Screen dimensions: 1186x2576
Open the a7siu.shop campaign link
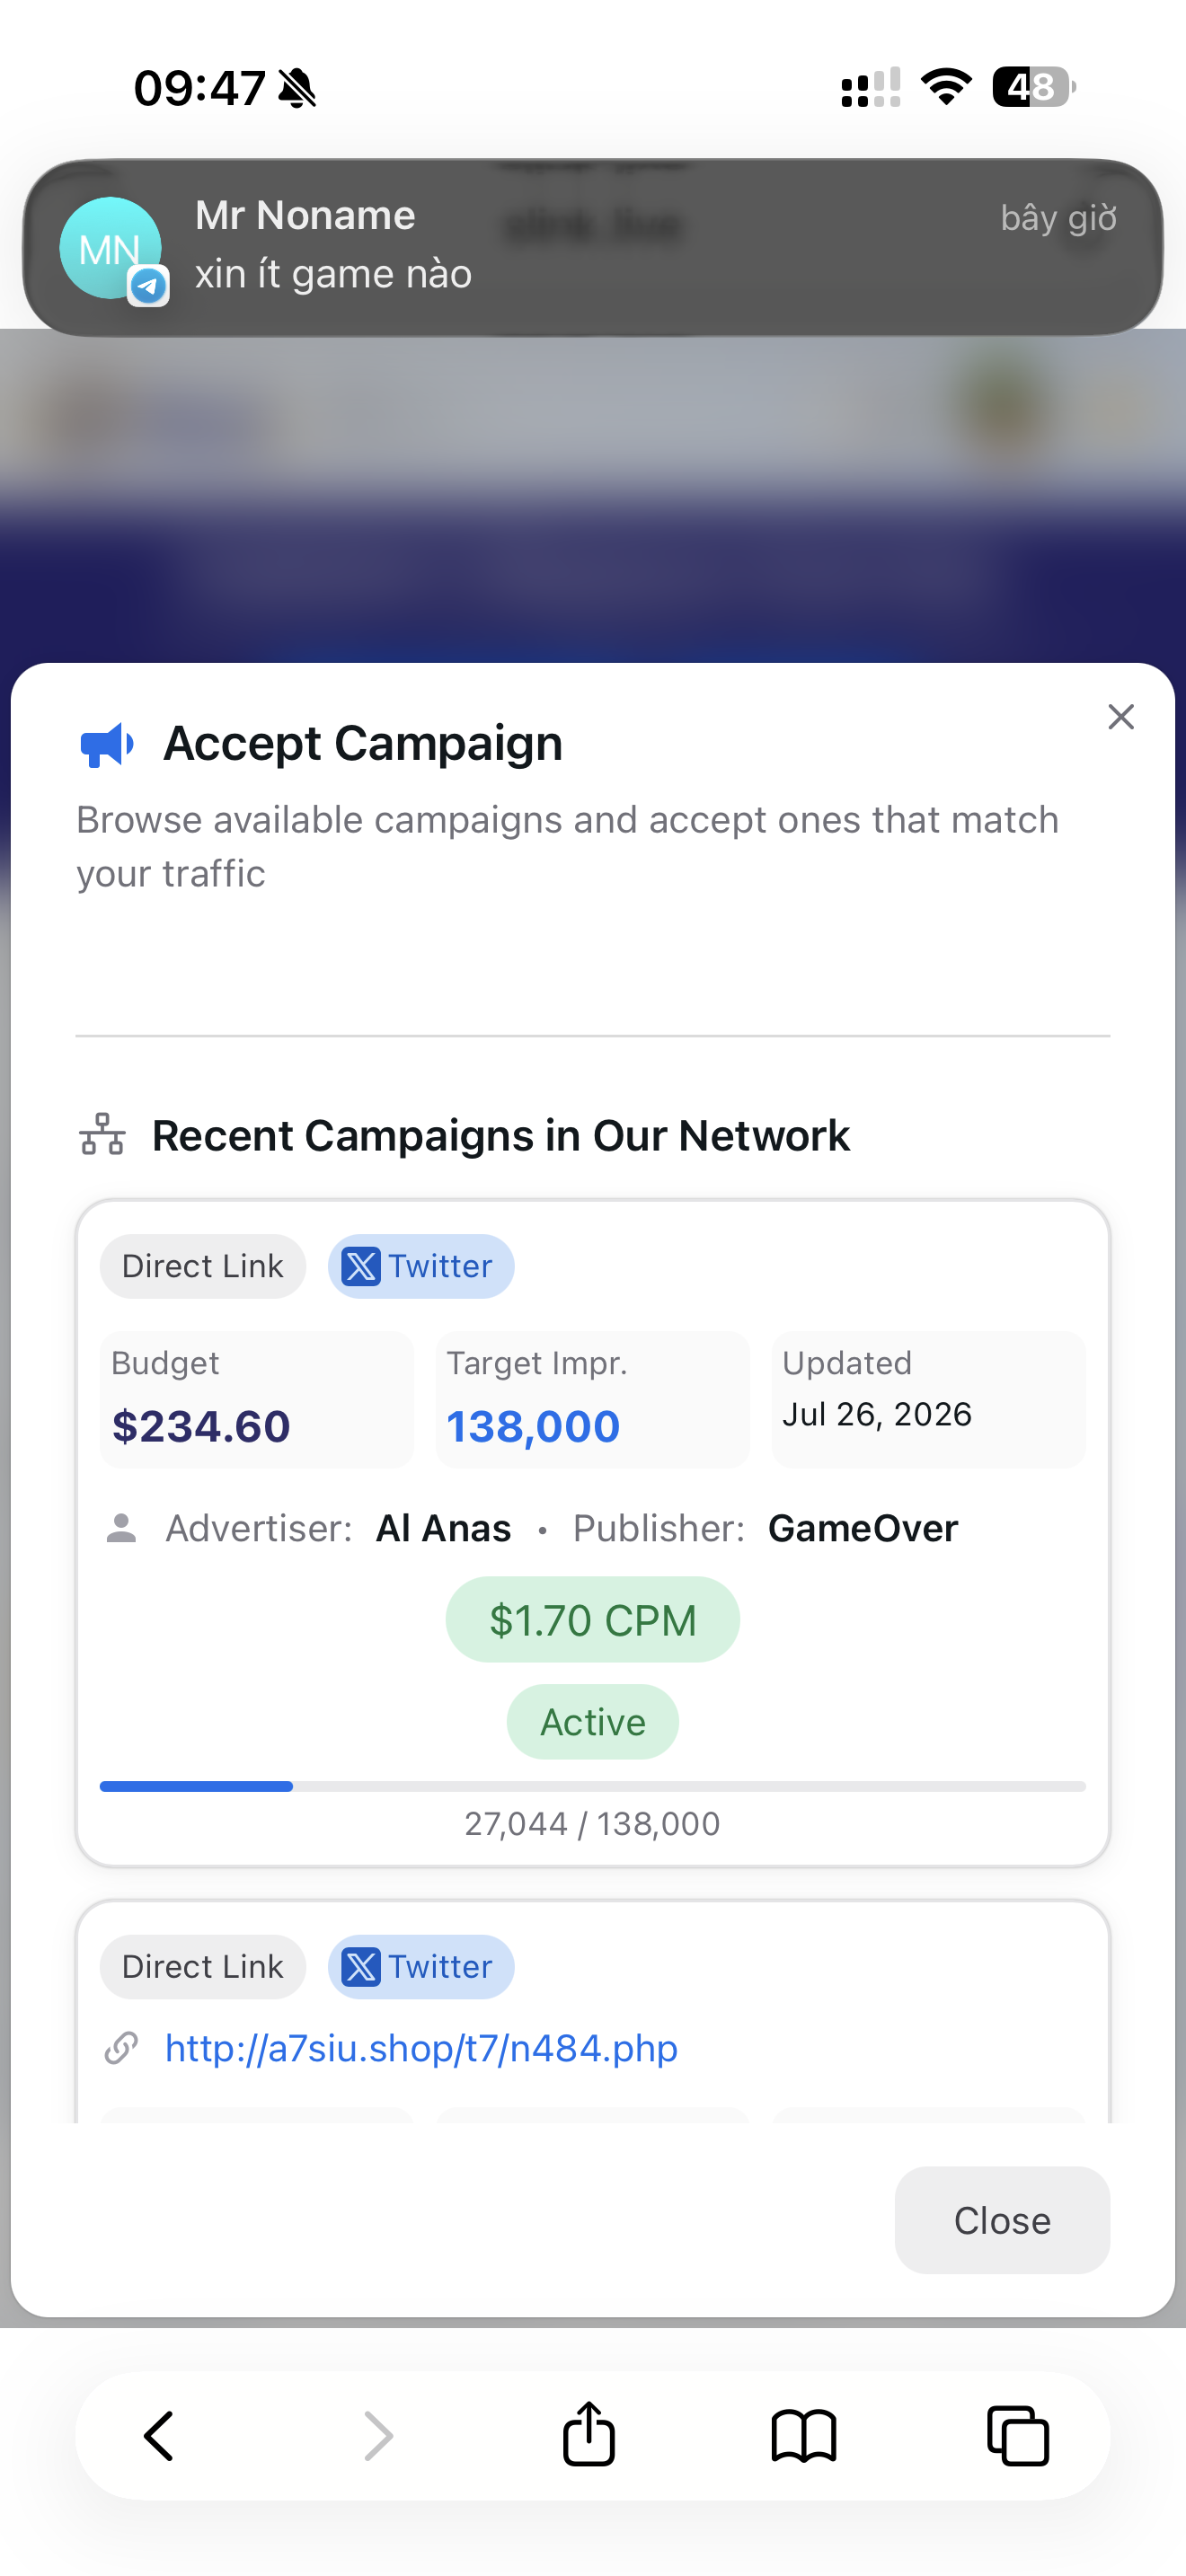click(421, 2048)
